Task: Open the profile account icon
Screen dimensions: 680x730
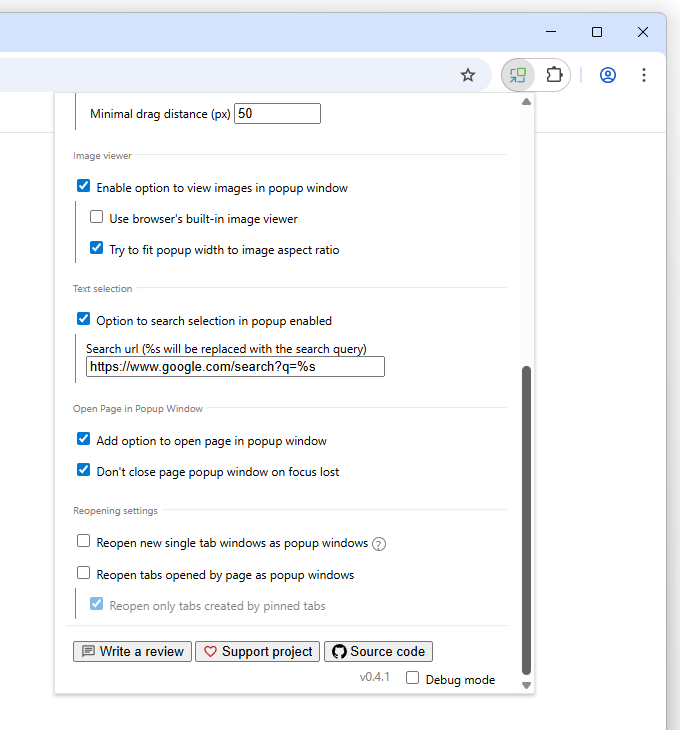Action: click(x=608, y=75)
